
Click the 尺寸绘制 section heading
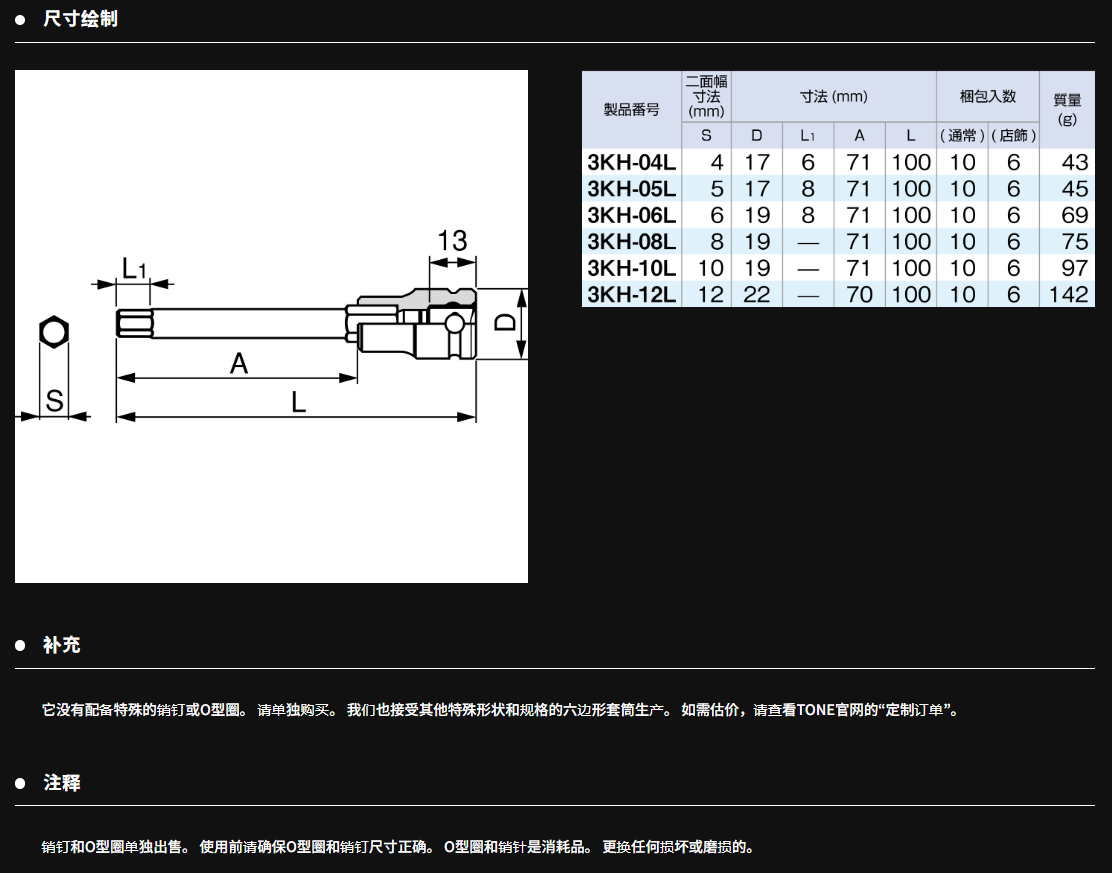click(x=80, y=18)
